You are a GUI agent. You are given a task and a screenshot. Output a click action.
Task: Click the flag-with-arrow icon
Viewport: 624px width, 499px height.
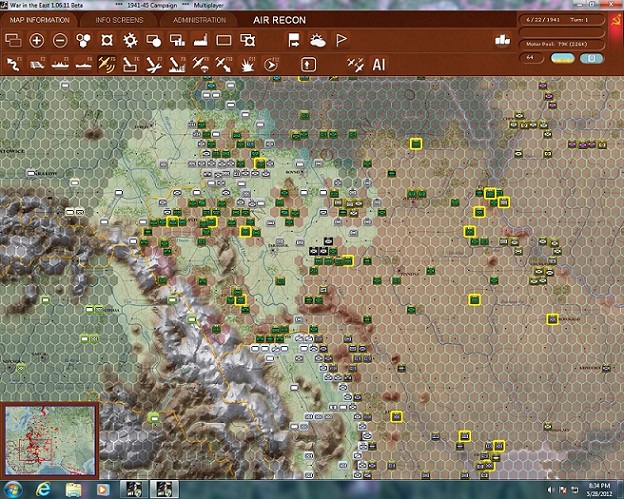(x=294, y=40)
